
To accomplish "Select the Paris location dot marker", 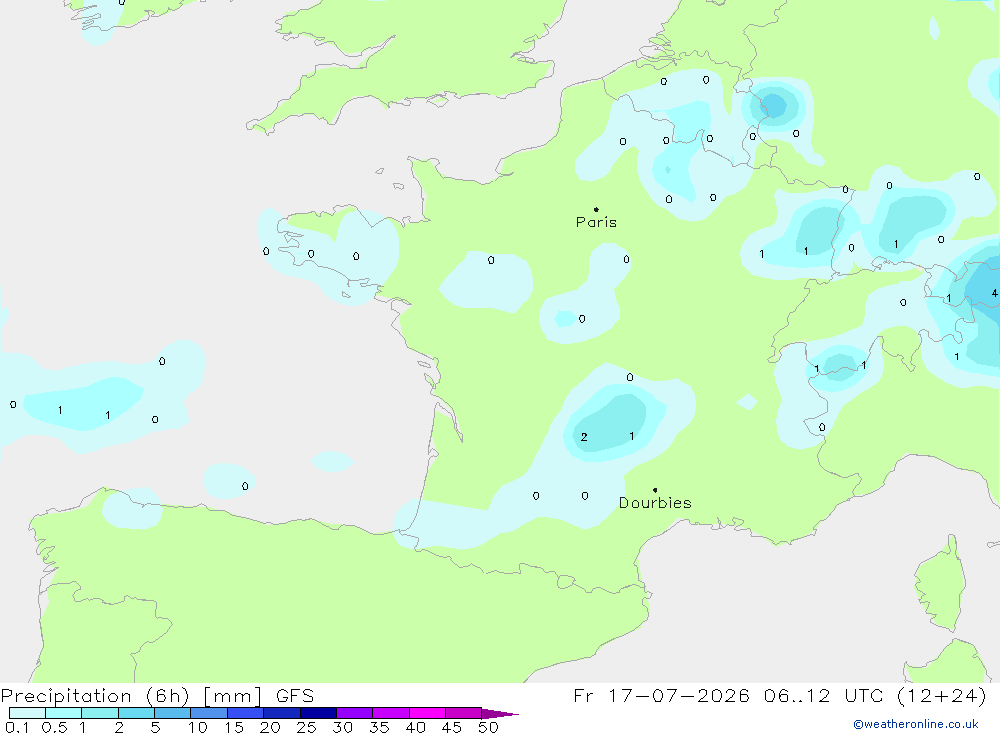I will 596,209.
